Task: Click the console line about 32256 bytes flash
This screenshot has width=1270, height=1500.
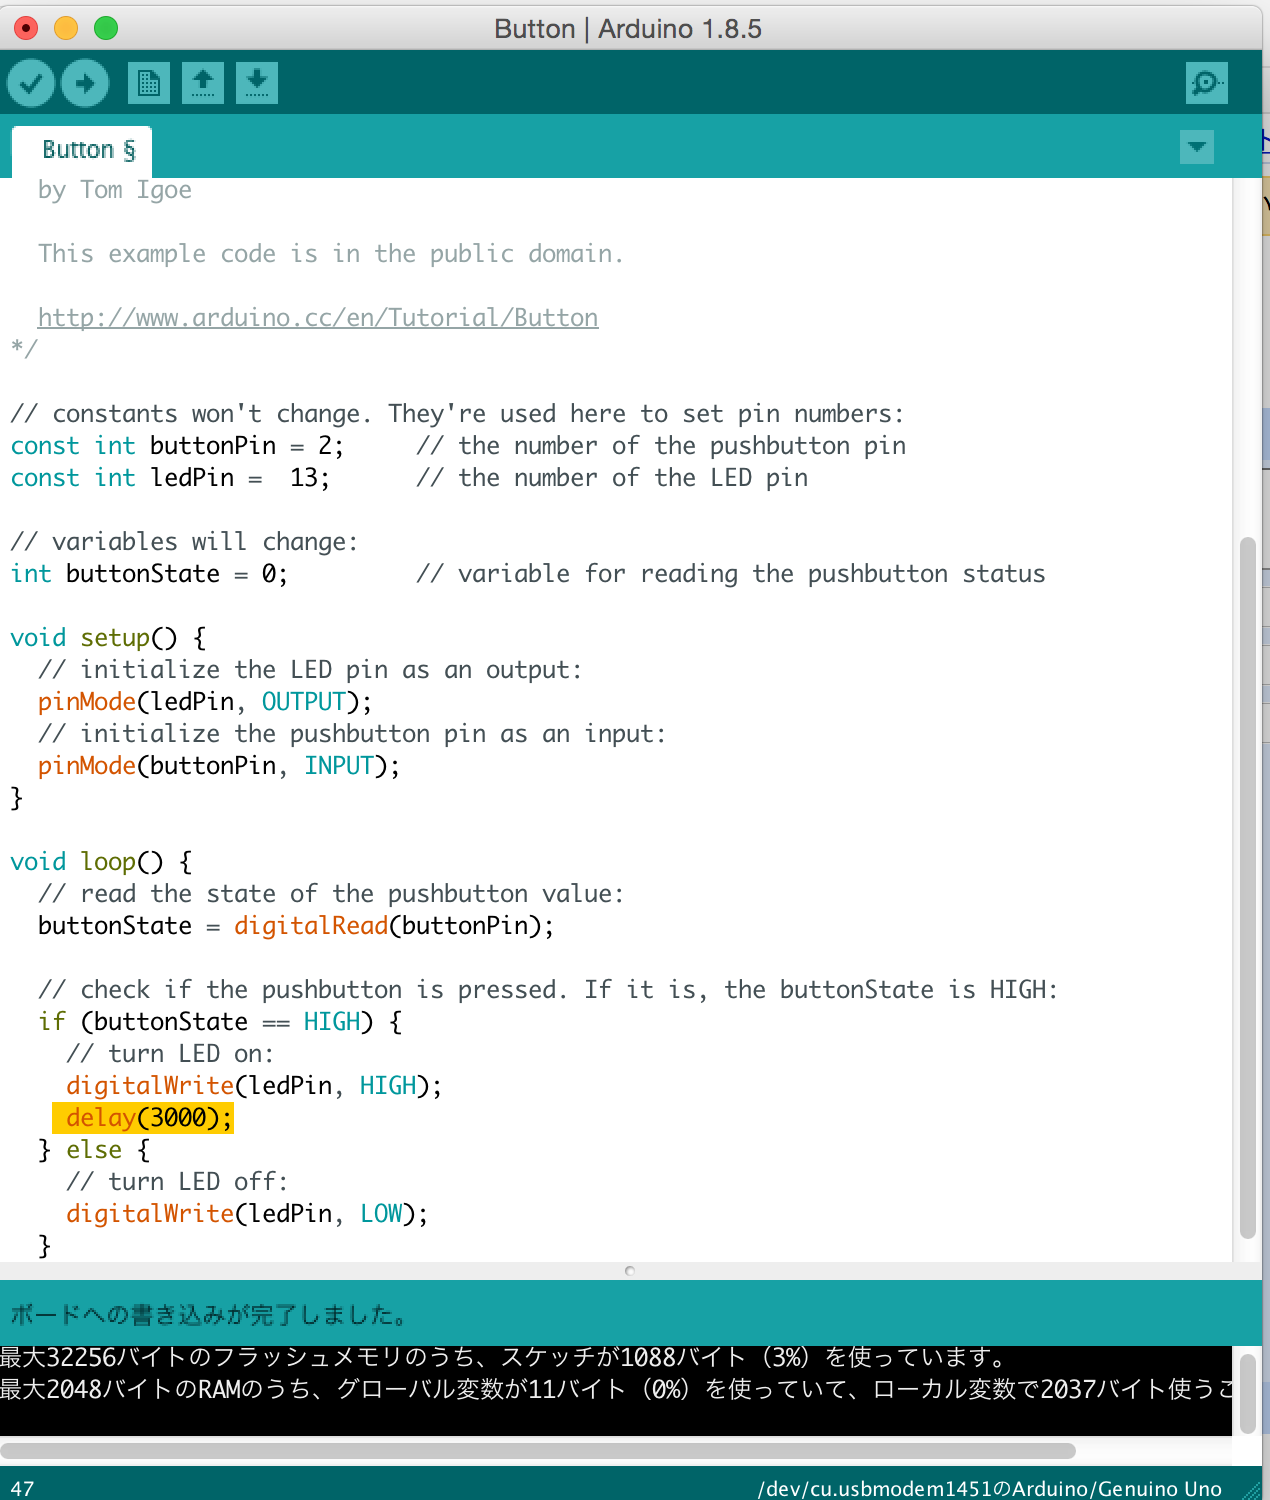Action: coord(504,1357)
